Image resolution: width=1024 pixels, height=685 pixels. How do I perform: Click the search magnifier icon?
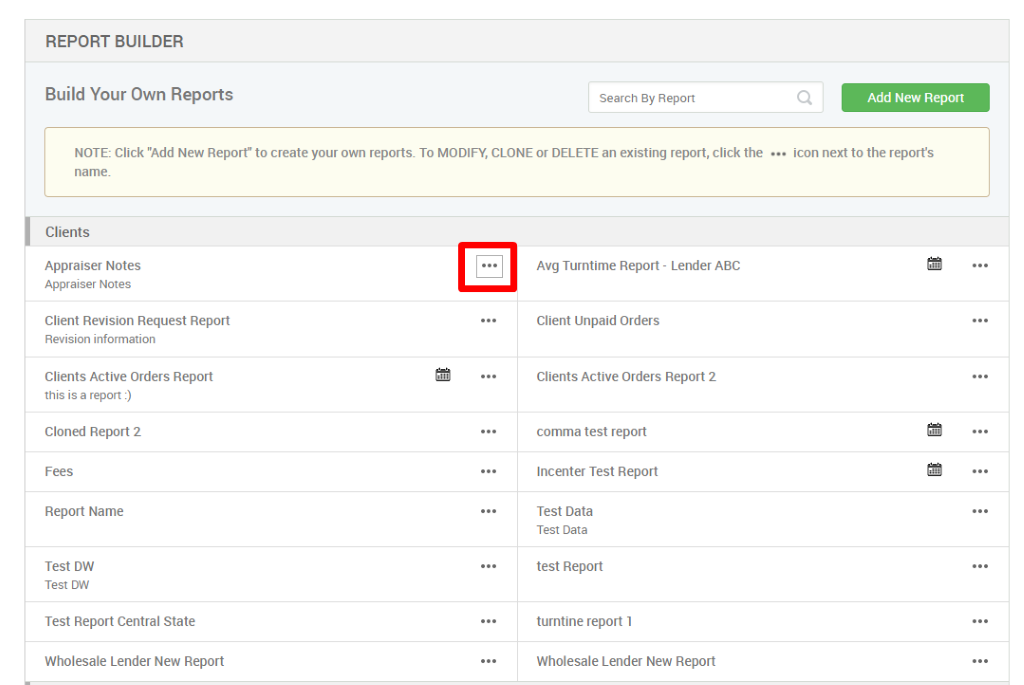coord(804,97)
